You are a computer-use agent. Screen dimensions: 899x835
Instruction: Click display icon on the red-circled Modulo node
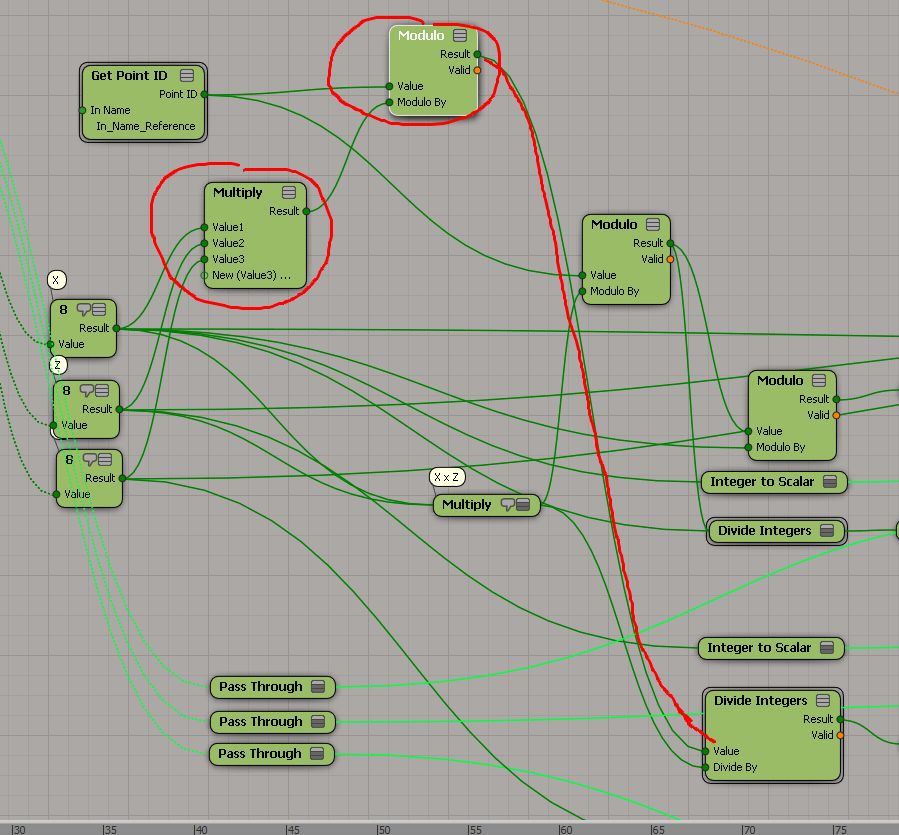460,36
